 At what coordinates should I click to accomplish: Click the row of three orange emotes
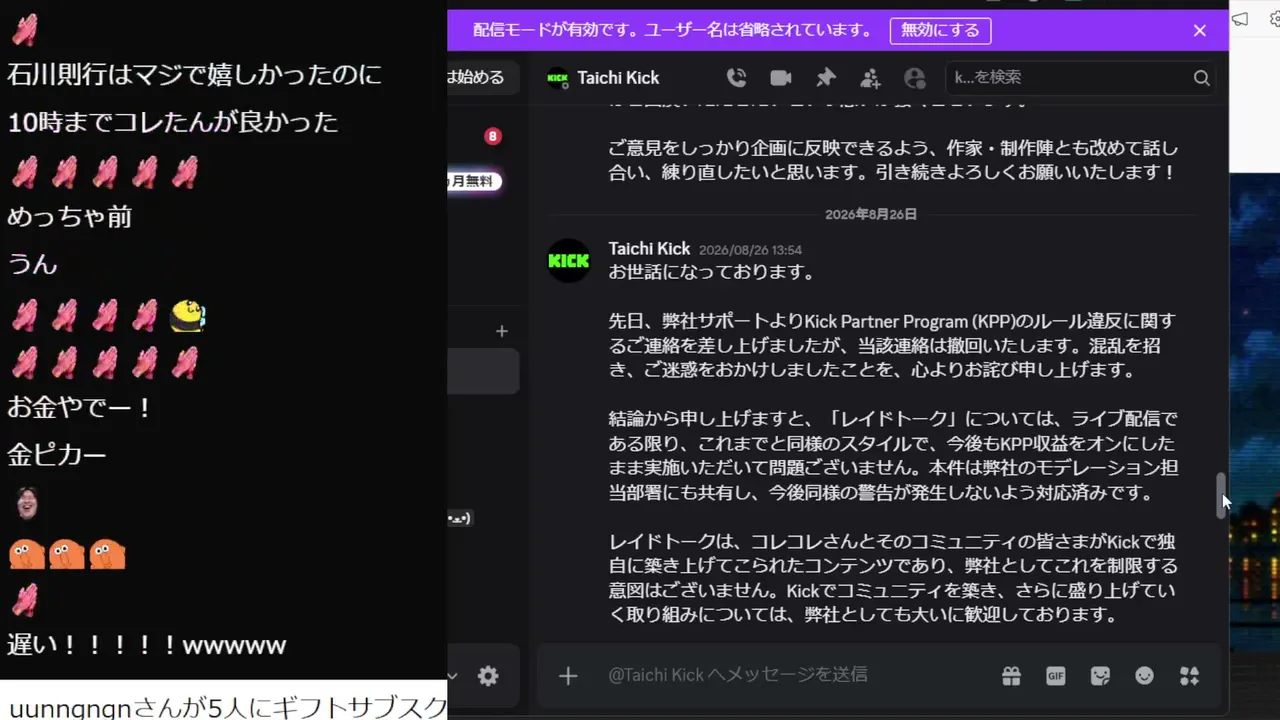(x=67, y=554)
